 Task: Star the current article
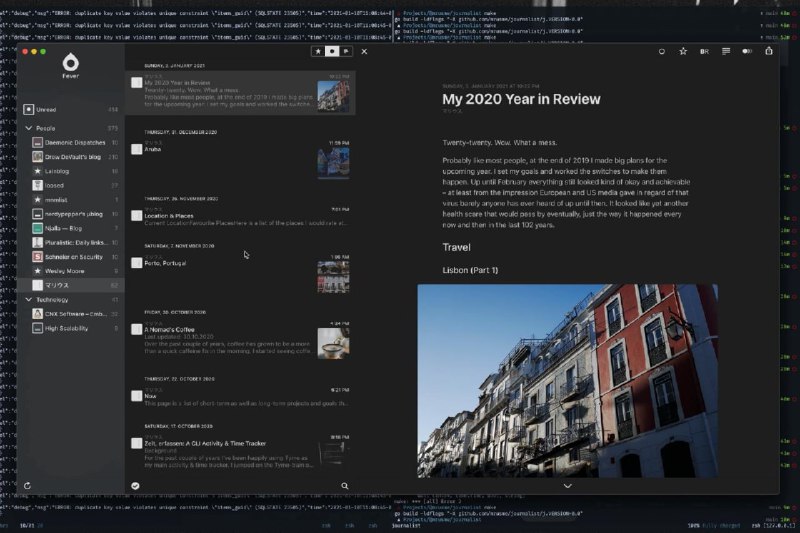coord(683,51)
